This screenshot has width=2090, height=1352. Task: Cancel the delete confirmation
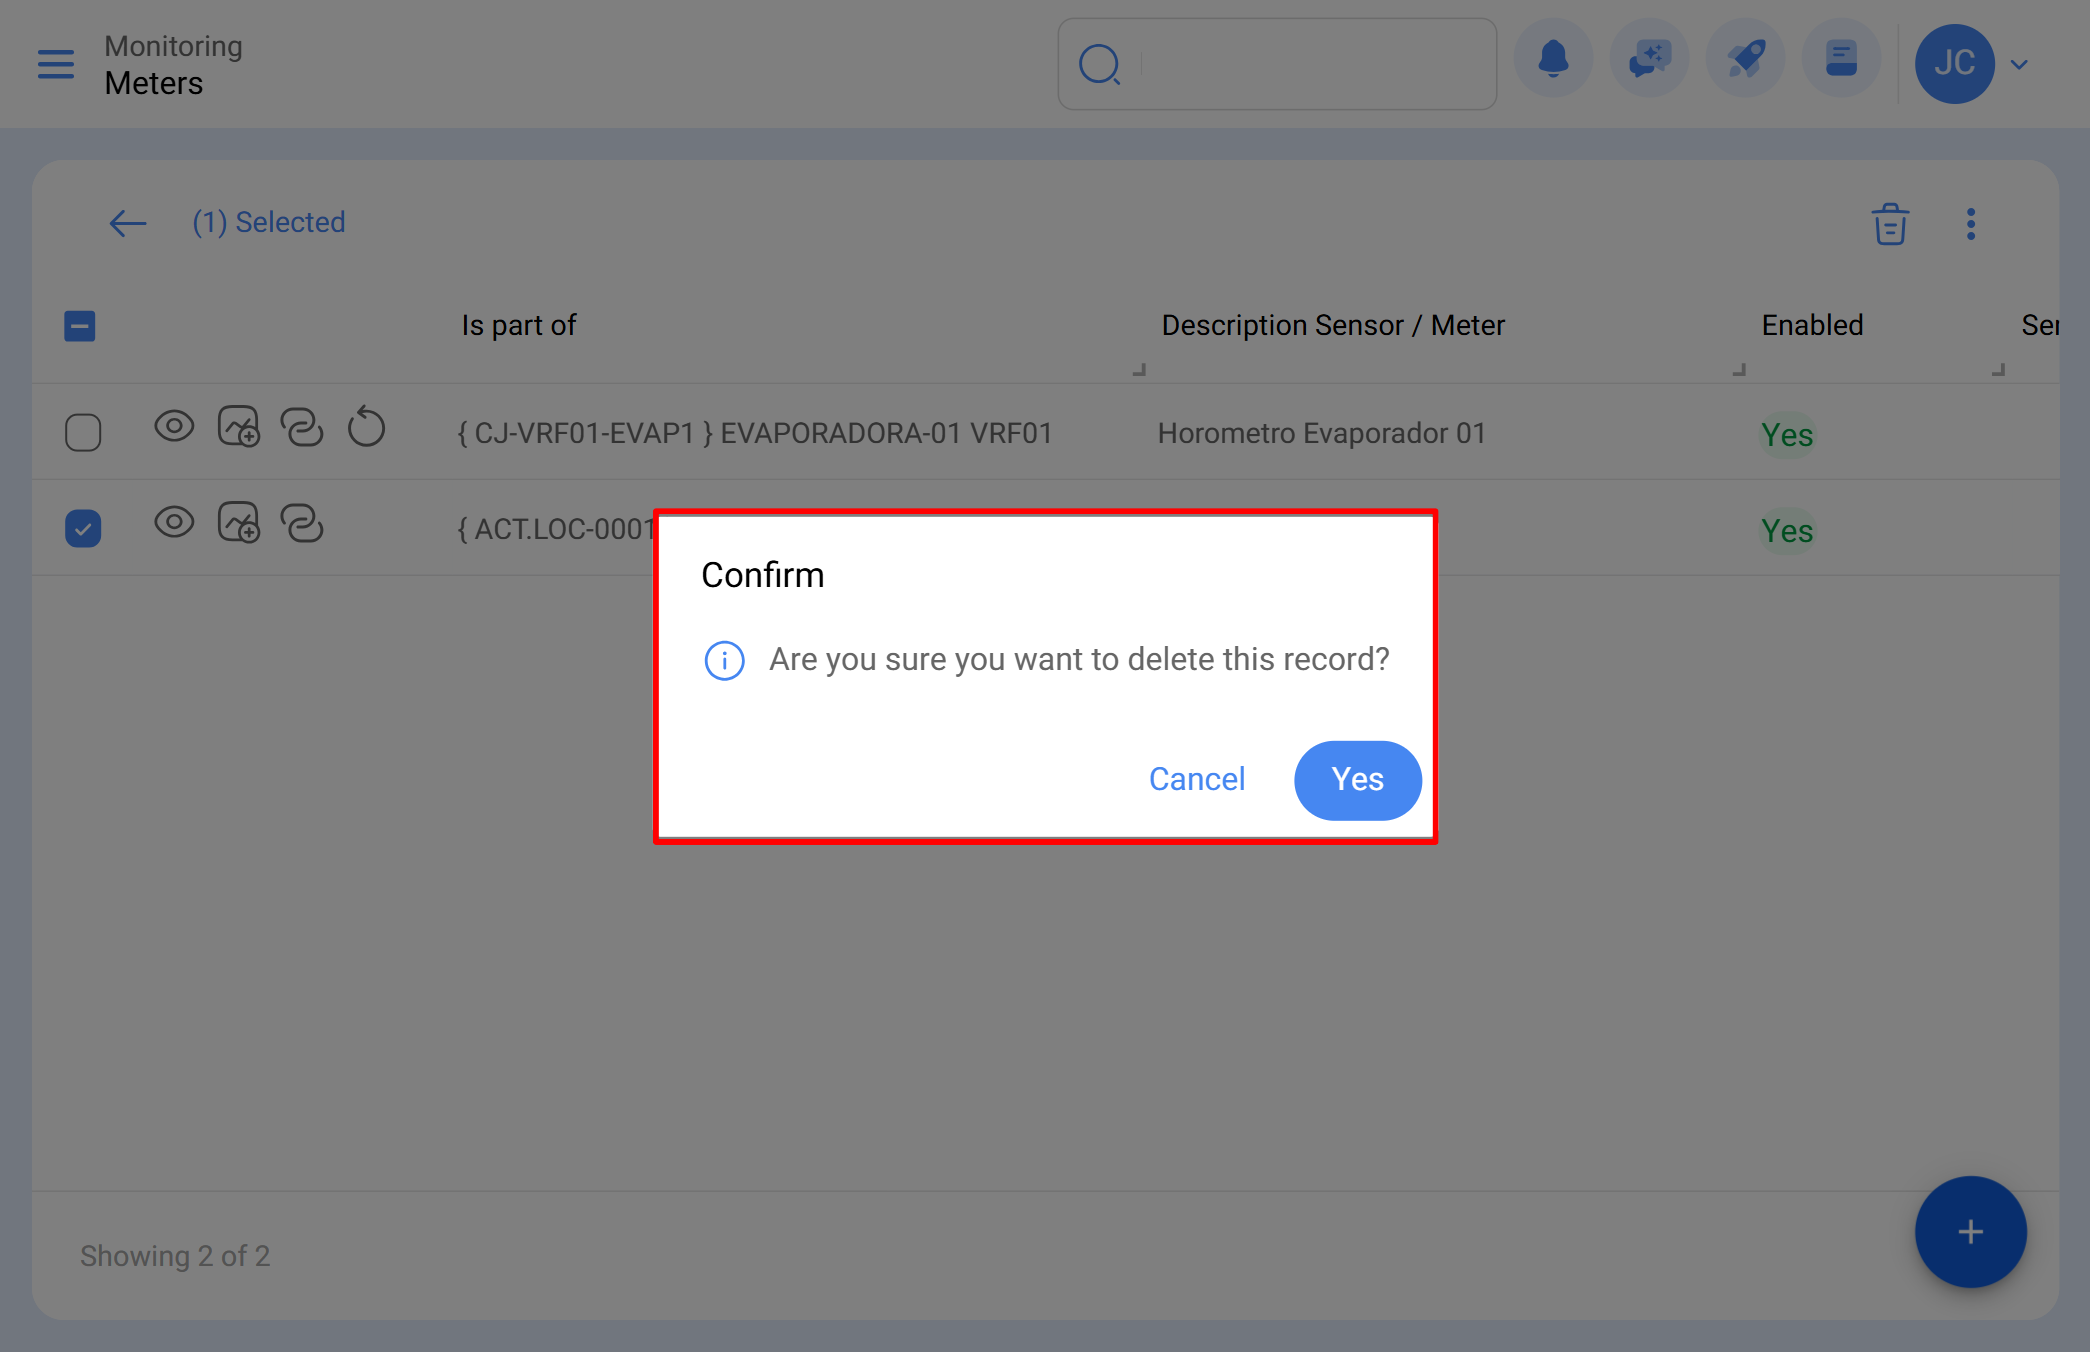pos(1196,780)
